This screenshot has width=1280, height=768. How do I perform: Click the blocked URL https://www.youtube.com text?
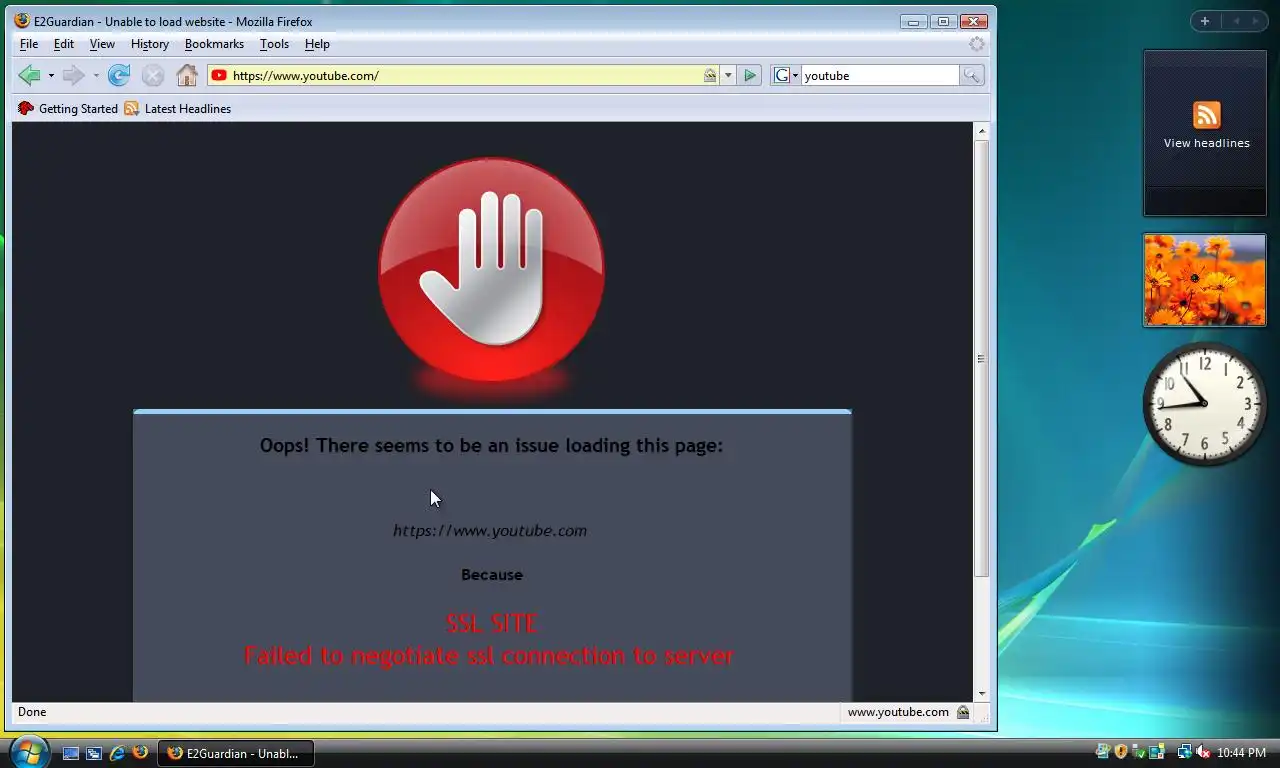pyautogui.click(x=490, y=531)
